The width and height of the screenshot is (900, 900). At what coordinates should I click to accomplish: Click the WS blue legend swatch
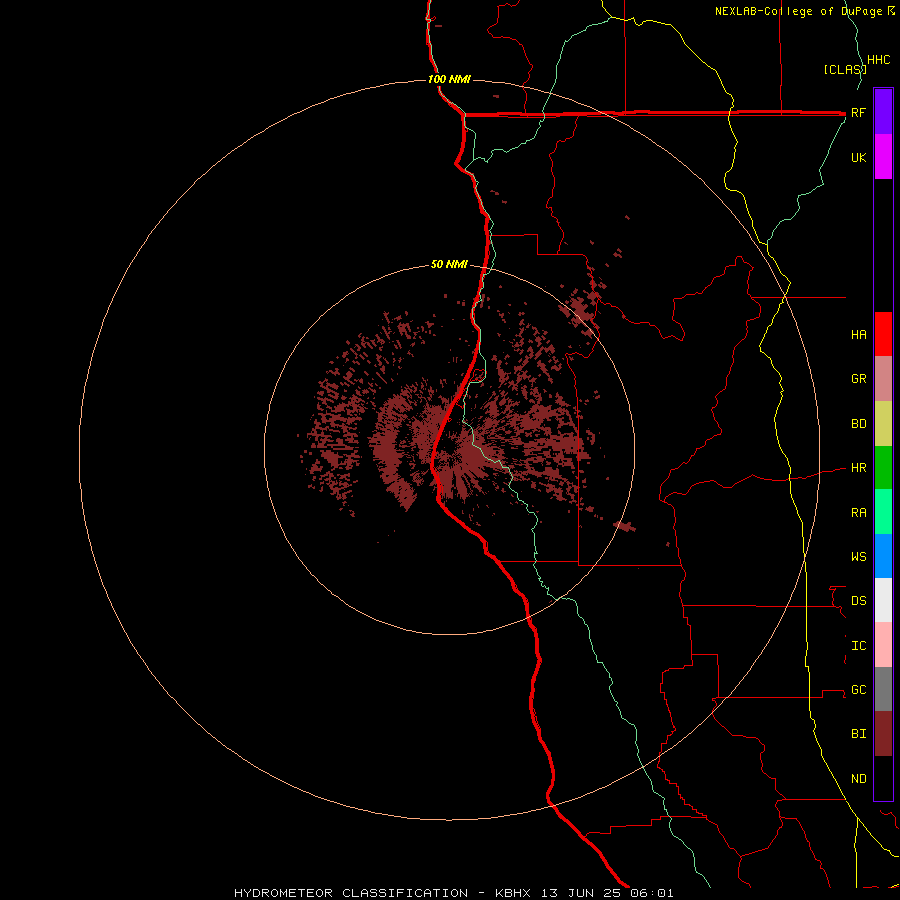tap(883, 556)
